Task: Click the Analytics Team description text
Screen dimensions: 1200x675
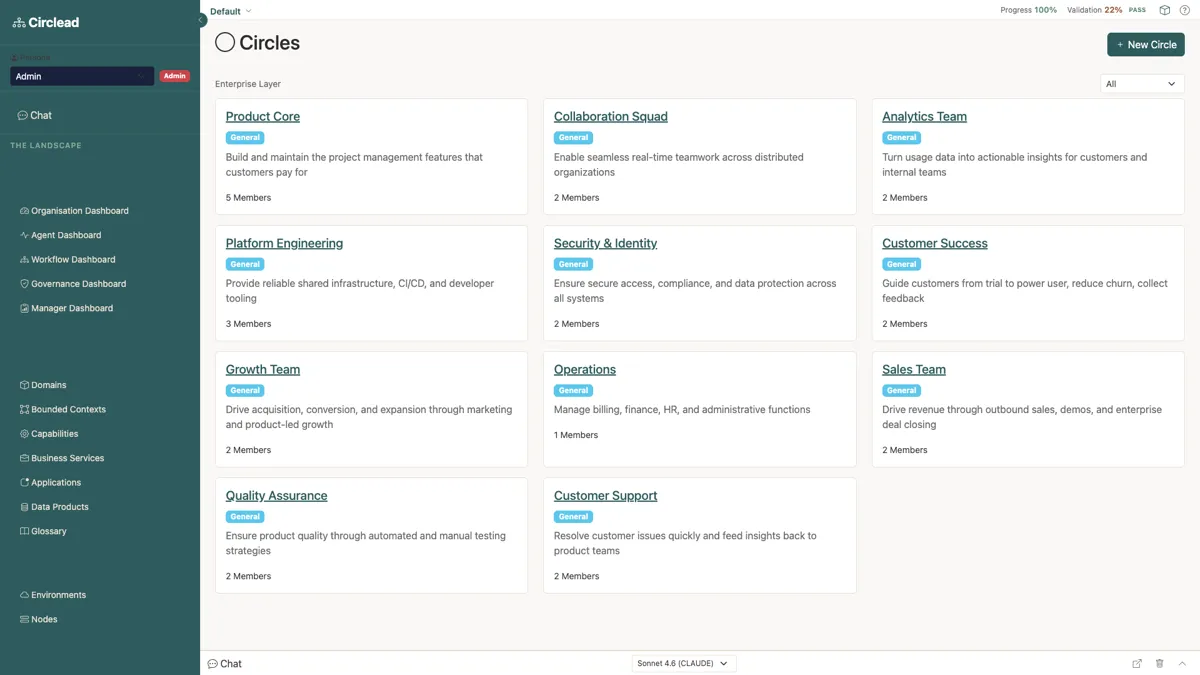Action: [1014, 165]
